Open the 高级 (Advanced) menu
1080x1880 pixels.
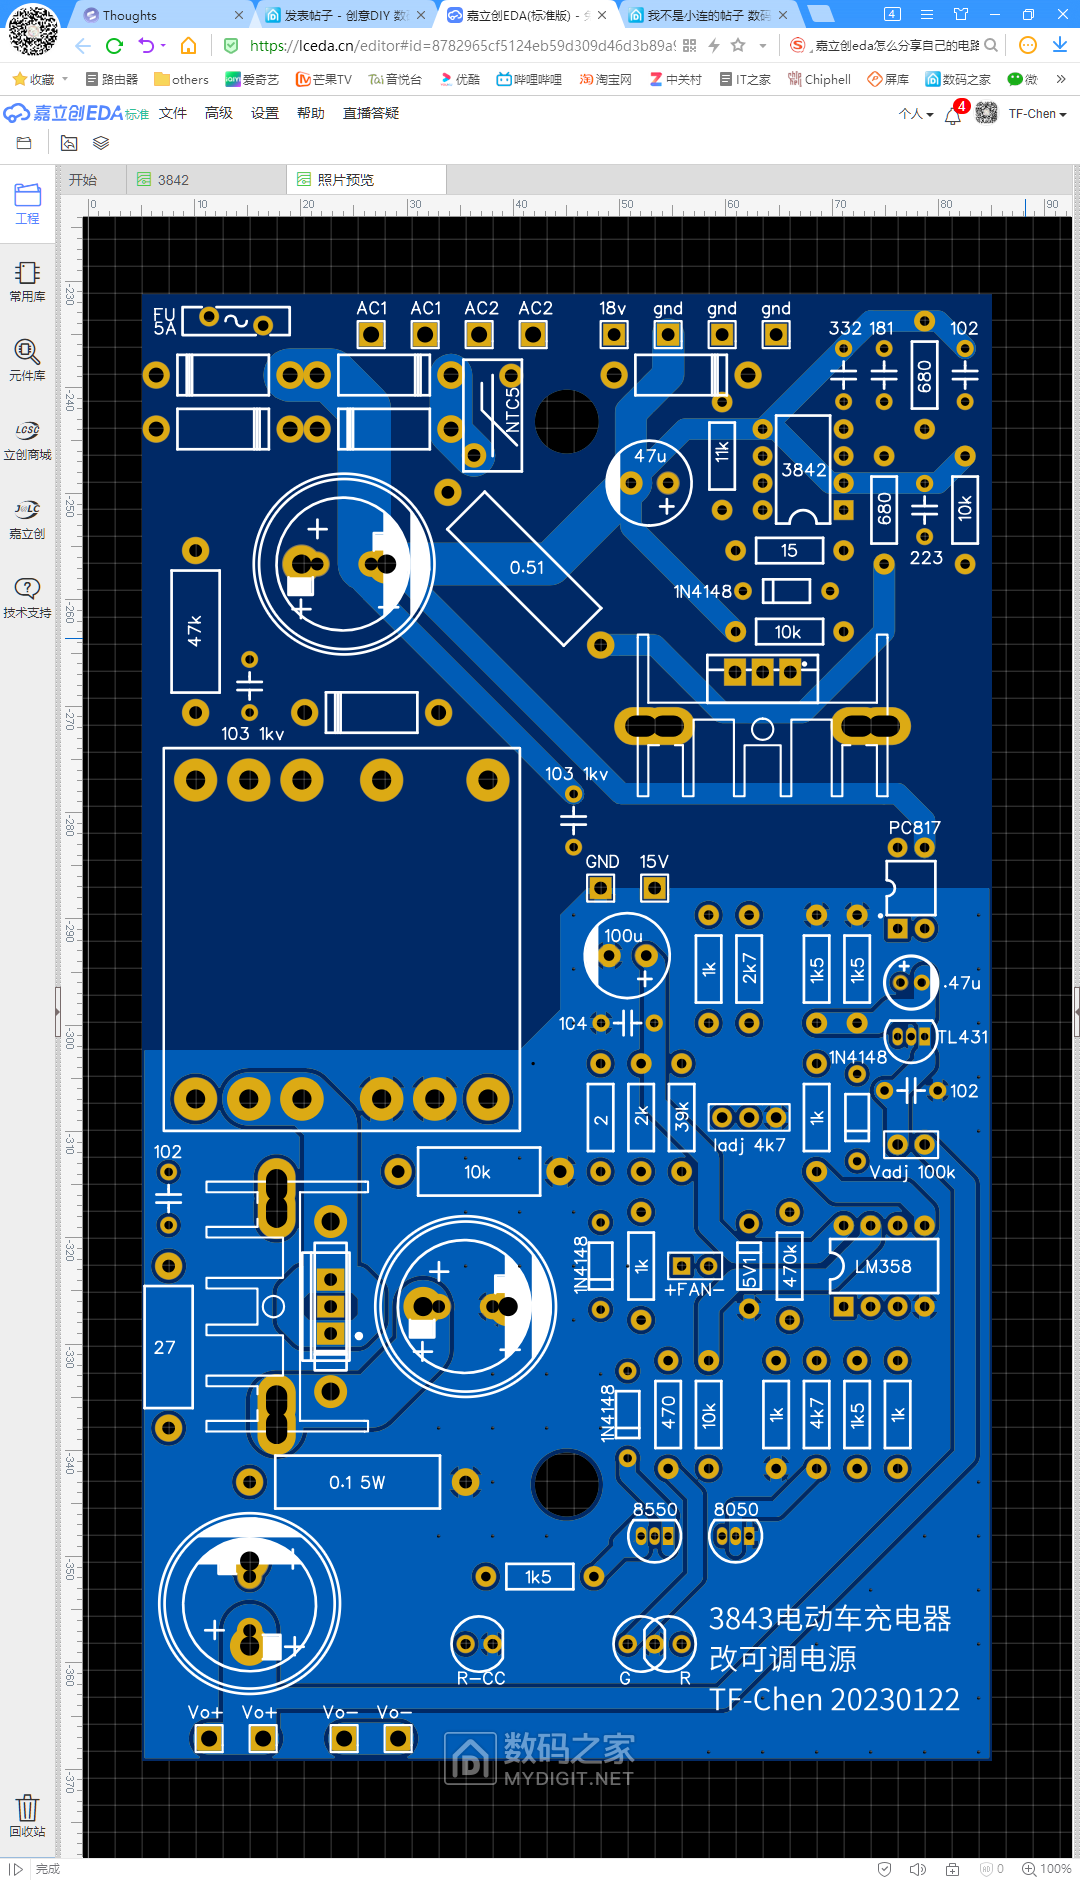pos(219,113)
